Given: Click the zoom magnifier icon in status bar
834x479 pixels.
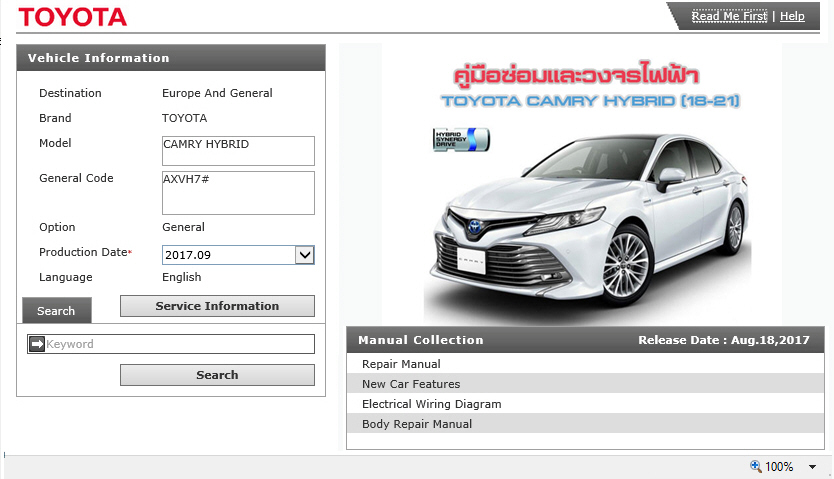Looking at the screenshot, I should click(756, 466).
